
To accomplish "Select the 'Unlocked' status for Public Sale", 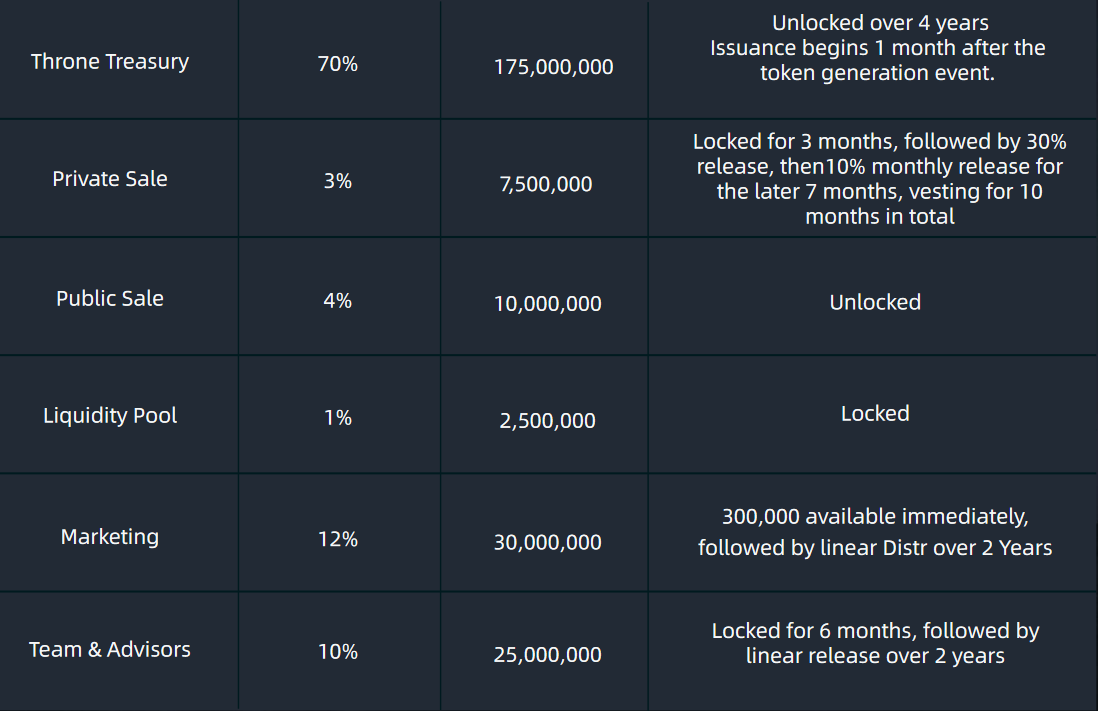I will [x=875, y=302].
